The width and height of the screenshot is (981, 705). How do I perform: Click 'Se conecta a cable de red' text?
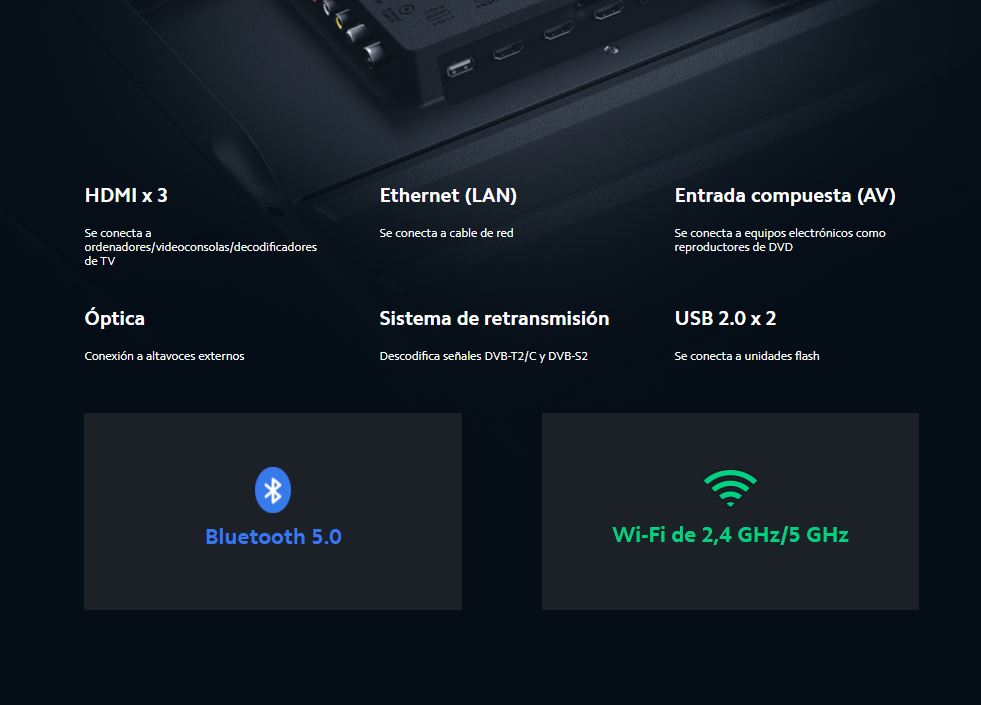446,233
